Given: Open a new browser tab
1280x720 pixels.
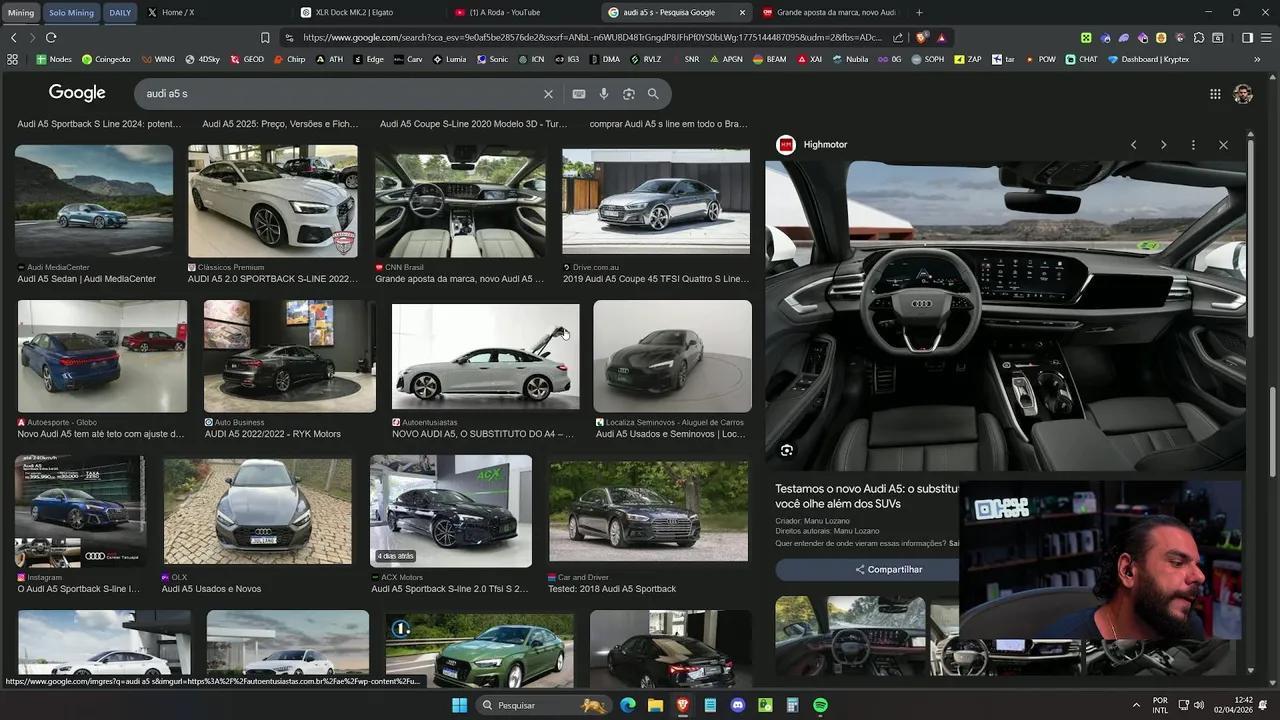Looking at the screenshot, I should click(x=919, y=12).
